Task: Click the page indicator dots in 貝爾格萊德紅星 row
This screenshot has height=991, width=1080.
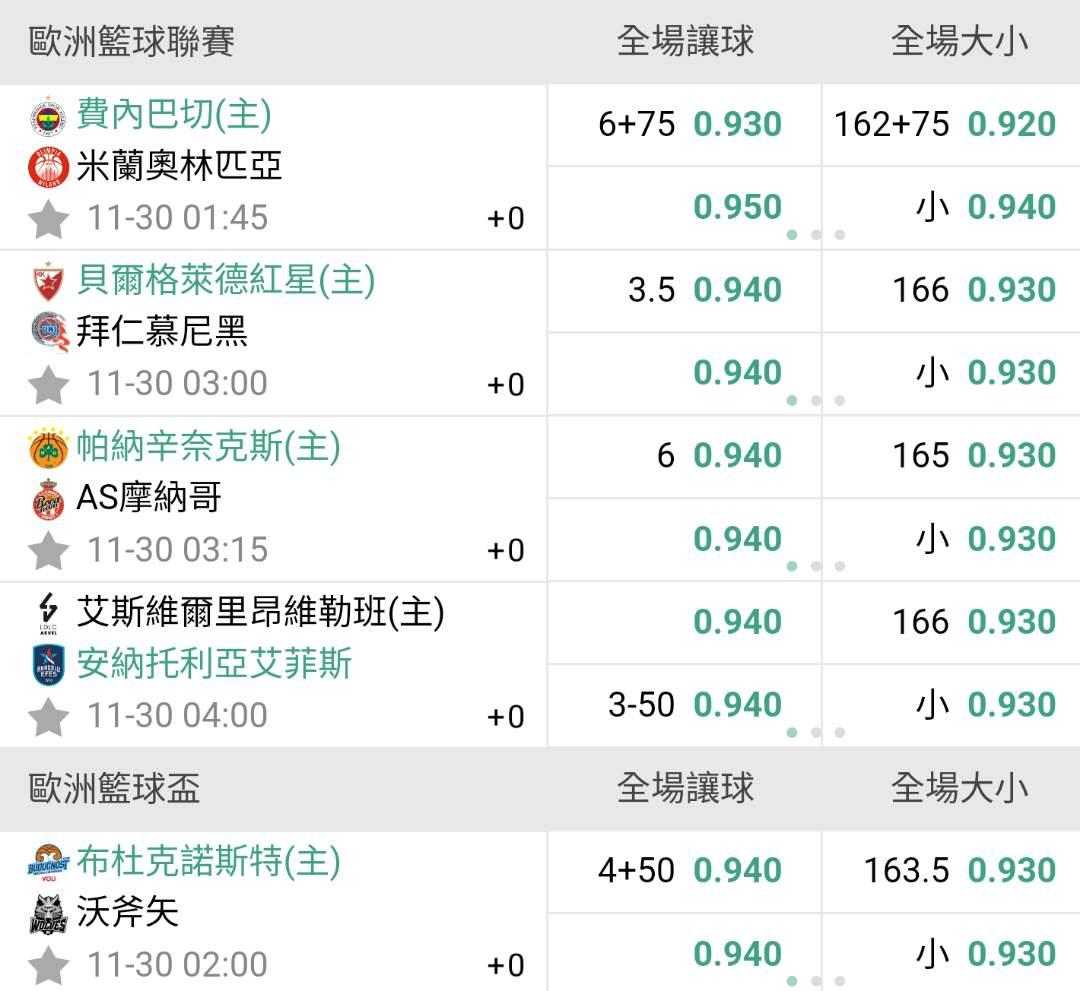Action: pyautogui.click(x=815, y=401)
